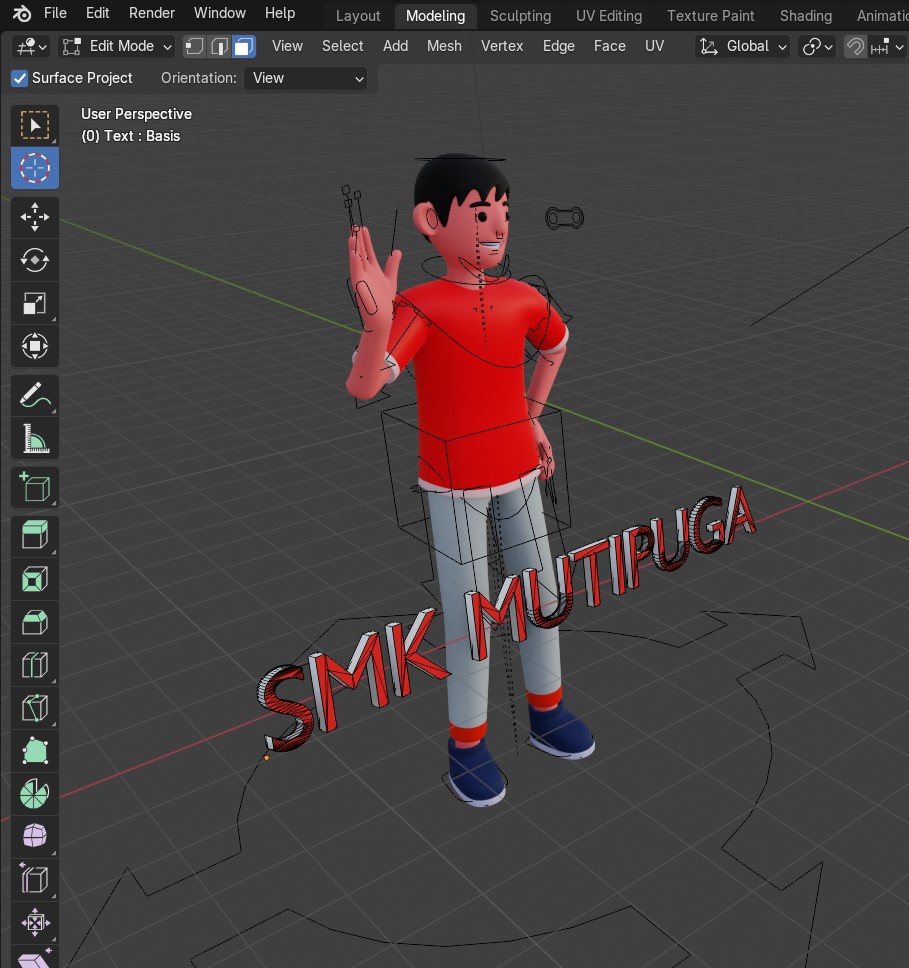Activate the Smooth tool
This screenshot has width=909, height=968.
click(x=35, y=837)
